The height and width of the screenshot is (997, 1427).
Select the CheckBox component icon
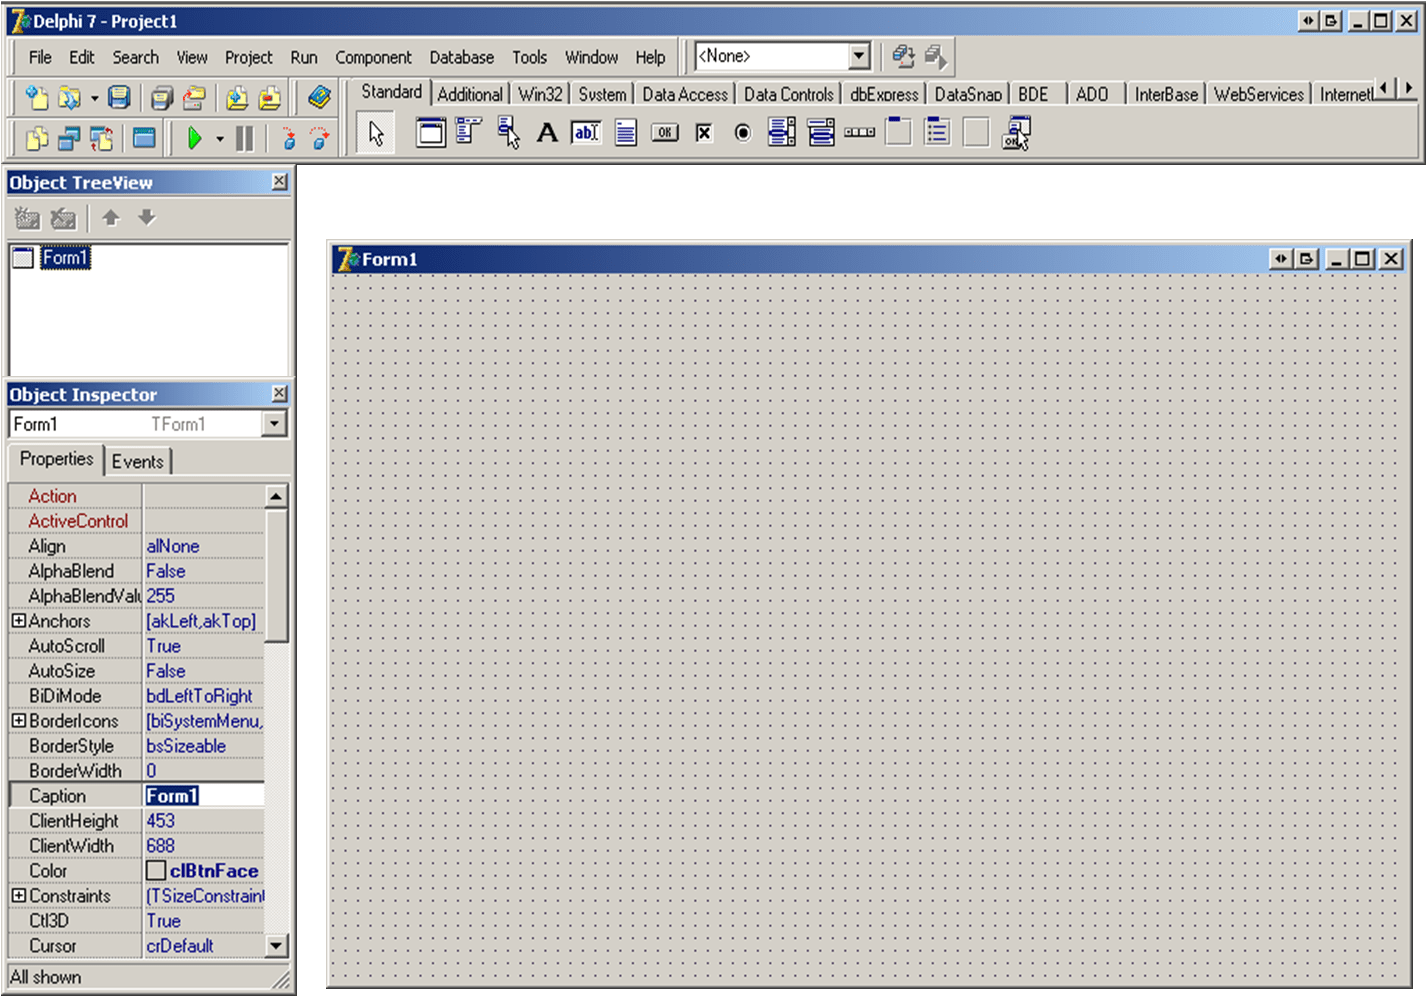(704, 132)
